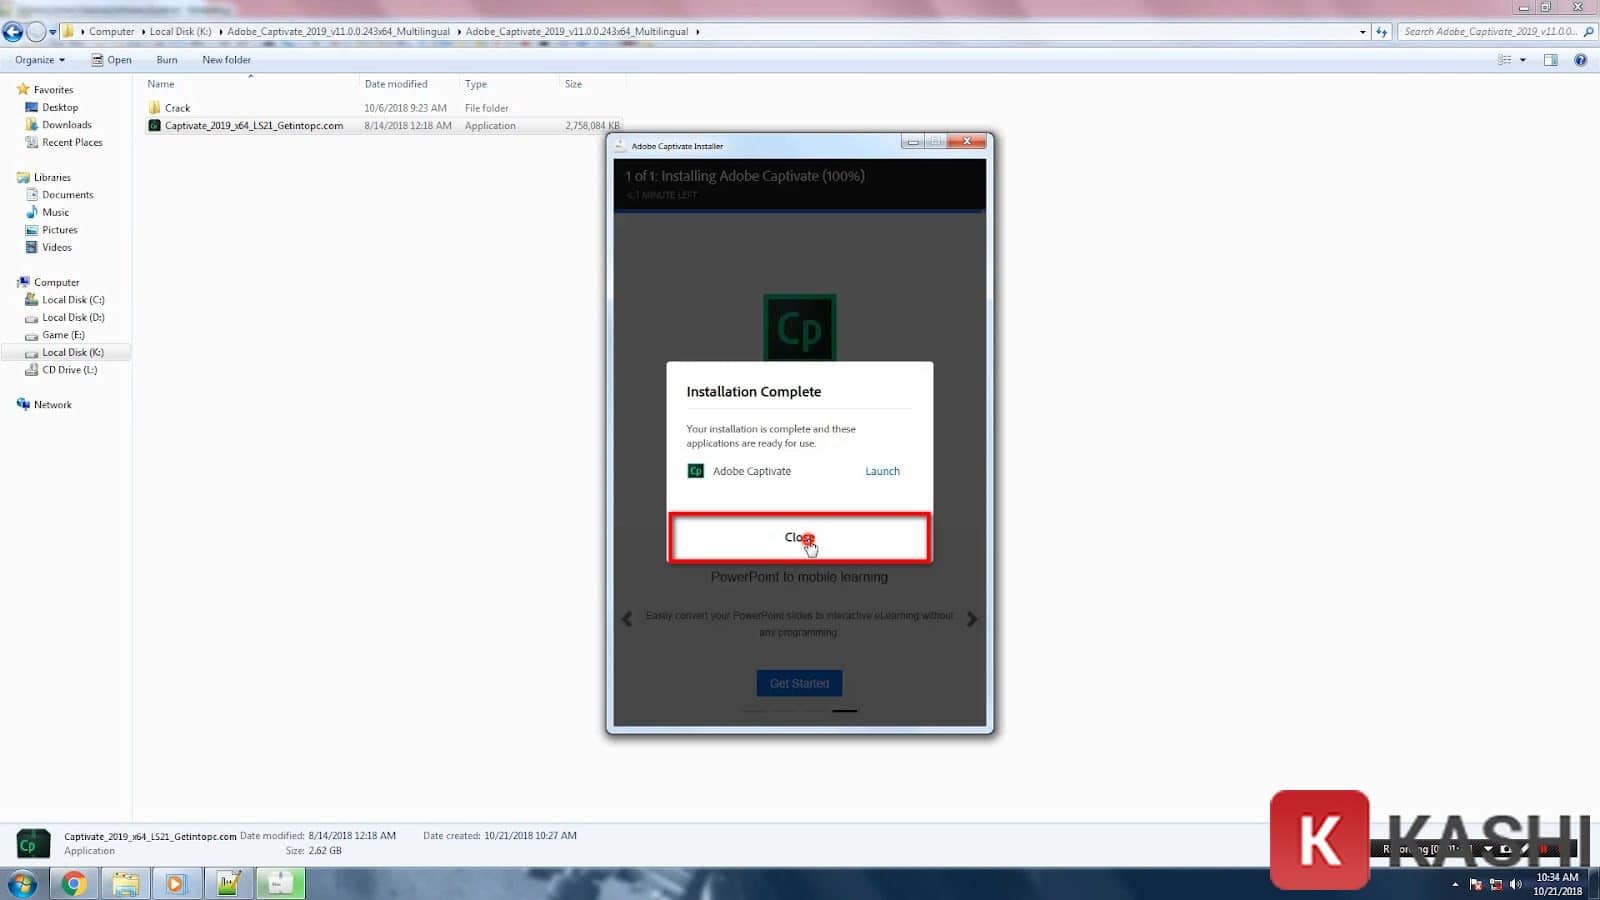Click Burn in the Explorer toolbar
Image resolution: width=1600 pixels, height=900 pixels.
[167, 60]
